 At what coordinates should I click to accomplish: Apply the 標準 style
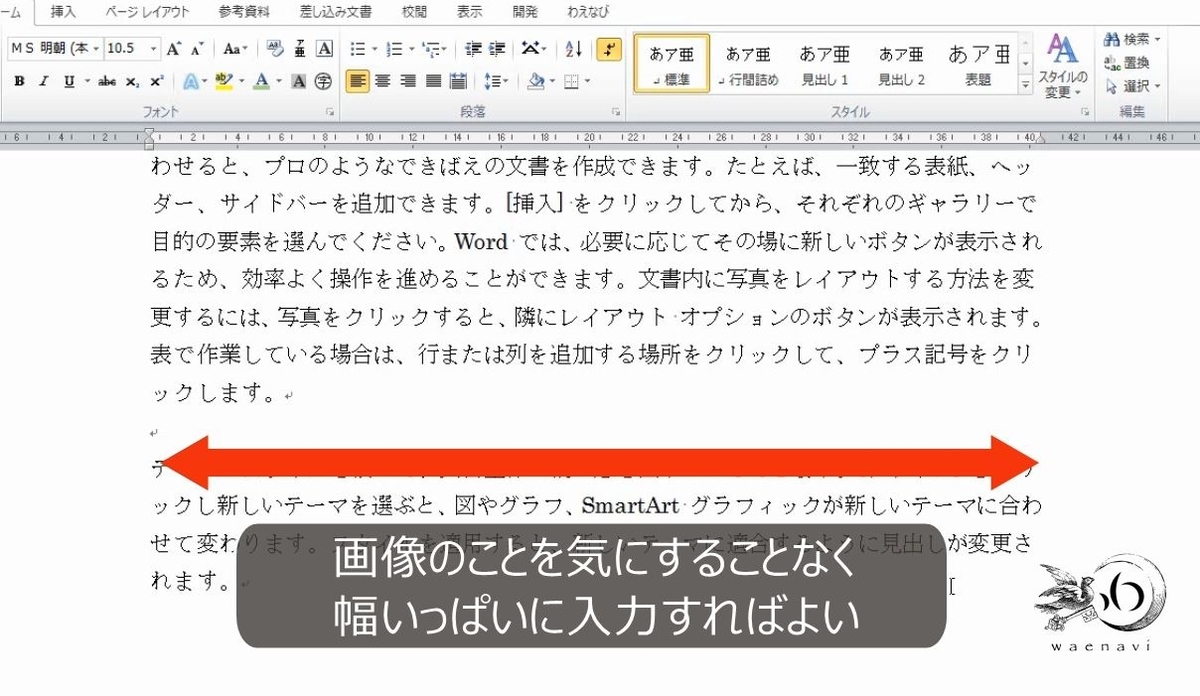[x=672, y=64]
